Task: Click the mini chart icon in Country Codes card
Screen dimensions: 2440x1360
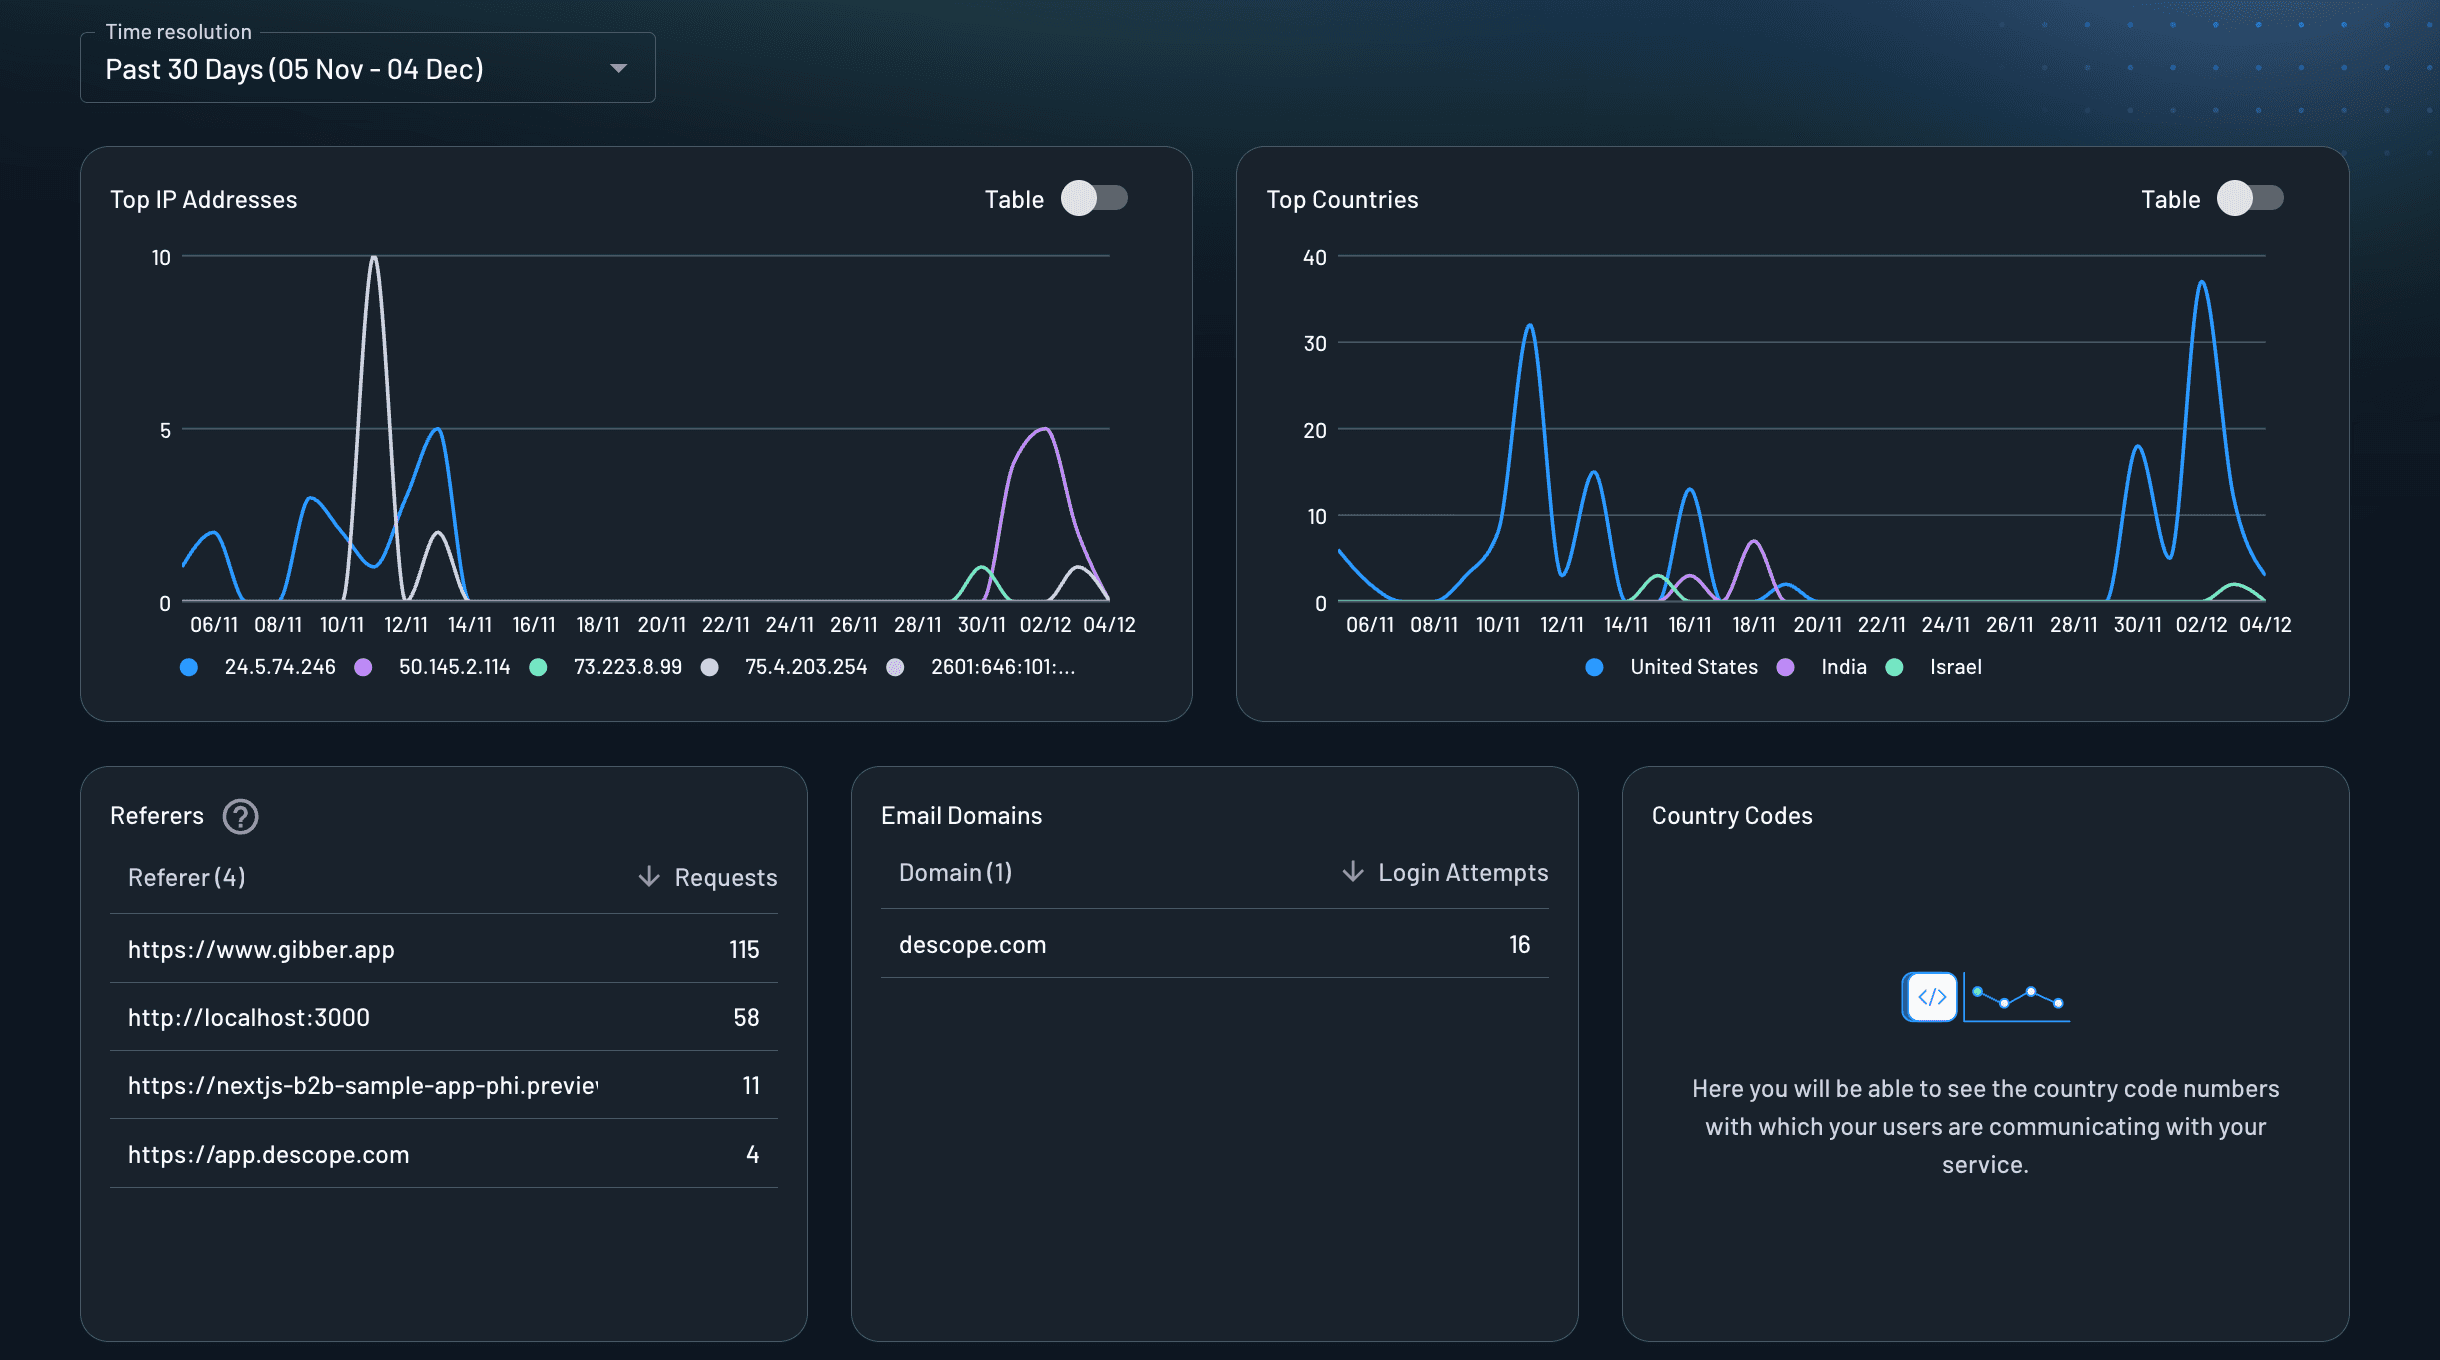Action: pyautogui.click(x=2018, y=997)
